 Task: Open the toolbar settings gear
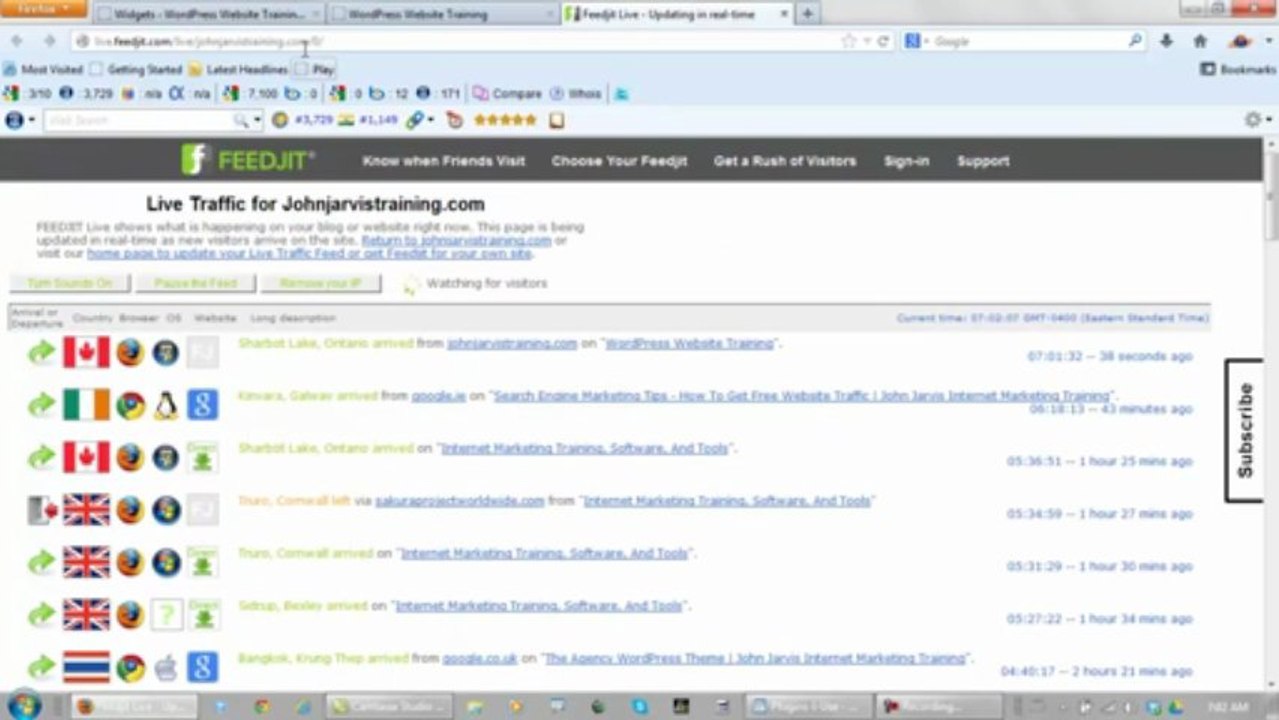click(1255, 120)
